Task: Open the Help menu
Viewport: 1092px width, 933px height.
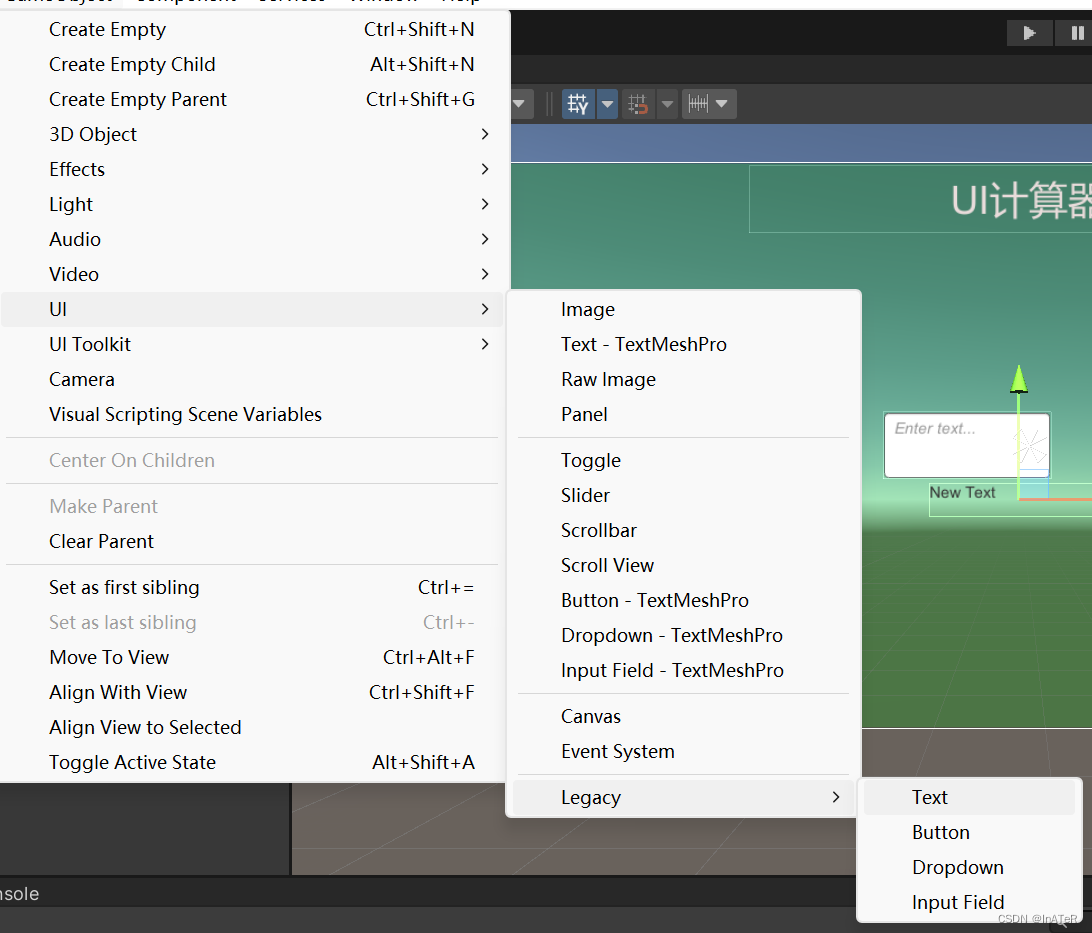Action: click(461, 2)
